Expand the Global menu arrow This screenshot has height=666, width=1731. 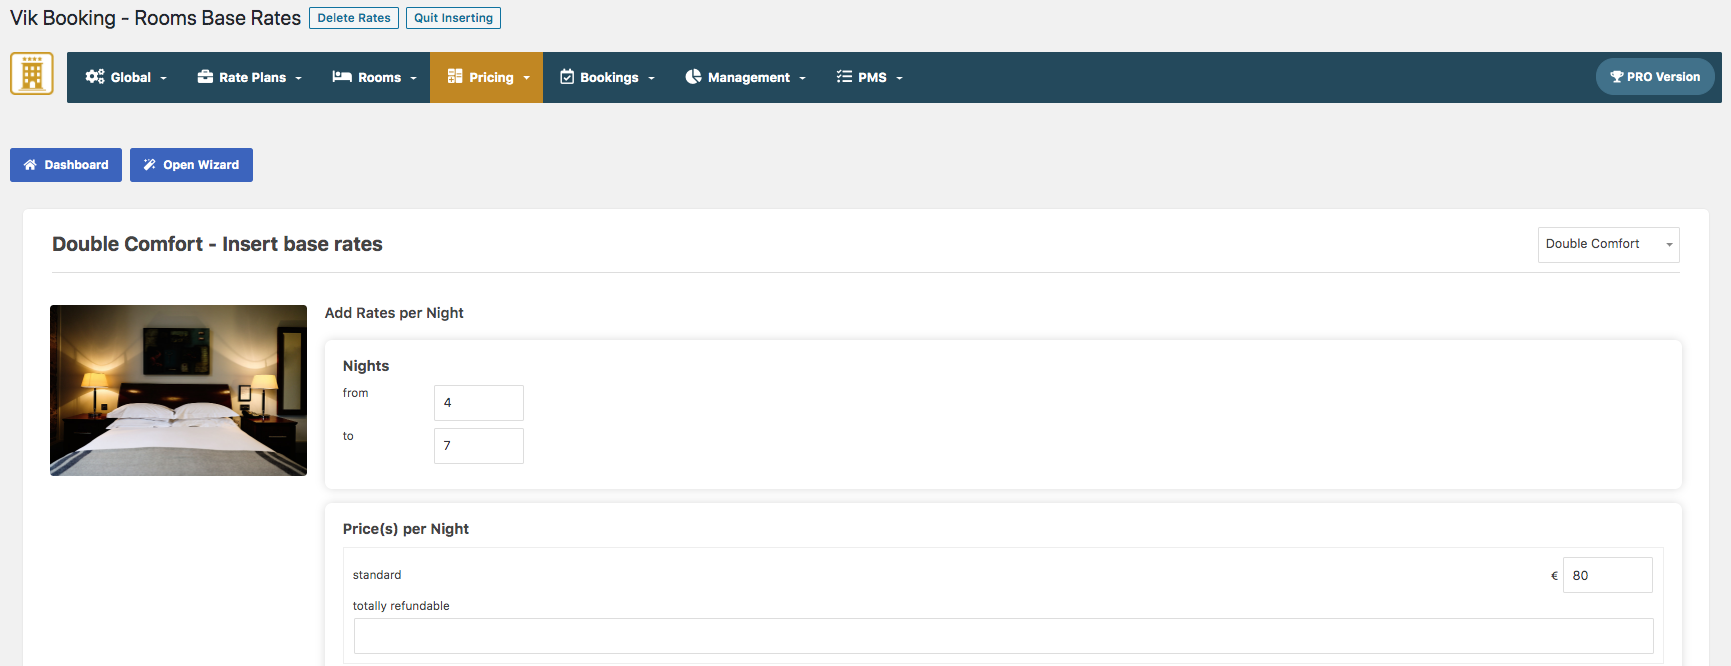pyautogui.click(x=164, y=78)
